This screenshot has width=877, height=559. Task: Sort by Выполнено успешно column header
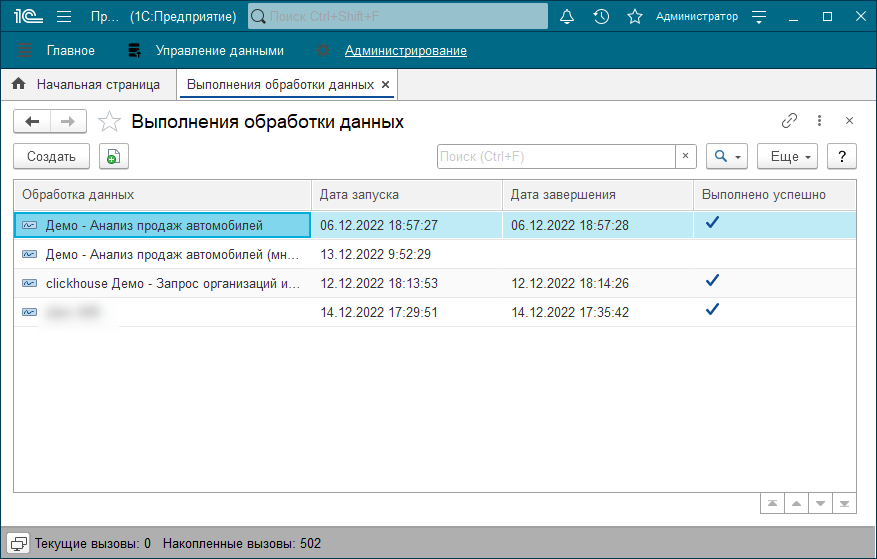775,195
